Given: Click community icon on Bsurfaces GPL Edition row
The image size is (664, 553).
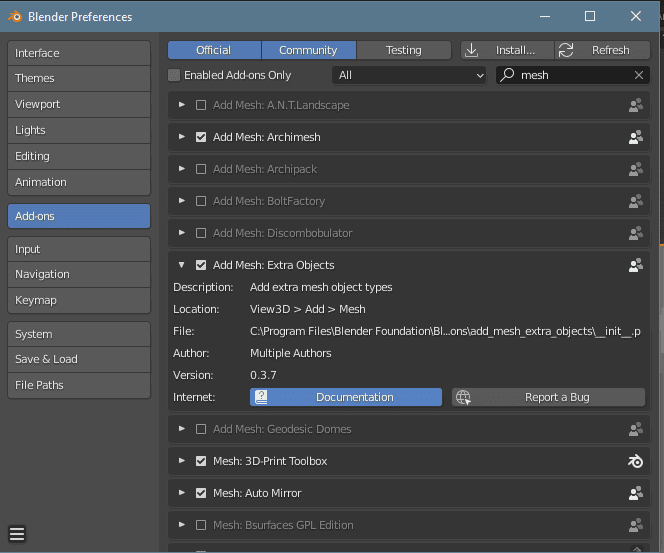Looking at the screenshot, I should coord(635,525).
